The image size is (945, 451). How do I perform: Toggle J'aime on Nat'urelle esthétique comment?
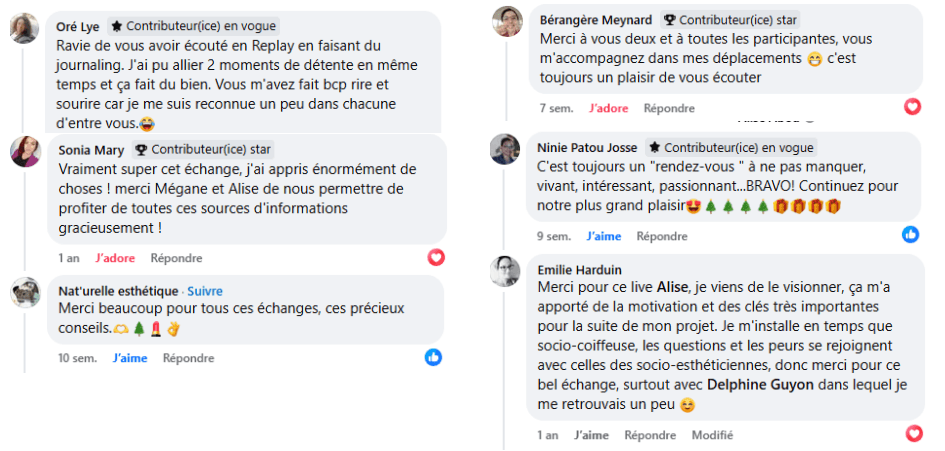(129, 358)
